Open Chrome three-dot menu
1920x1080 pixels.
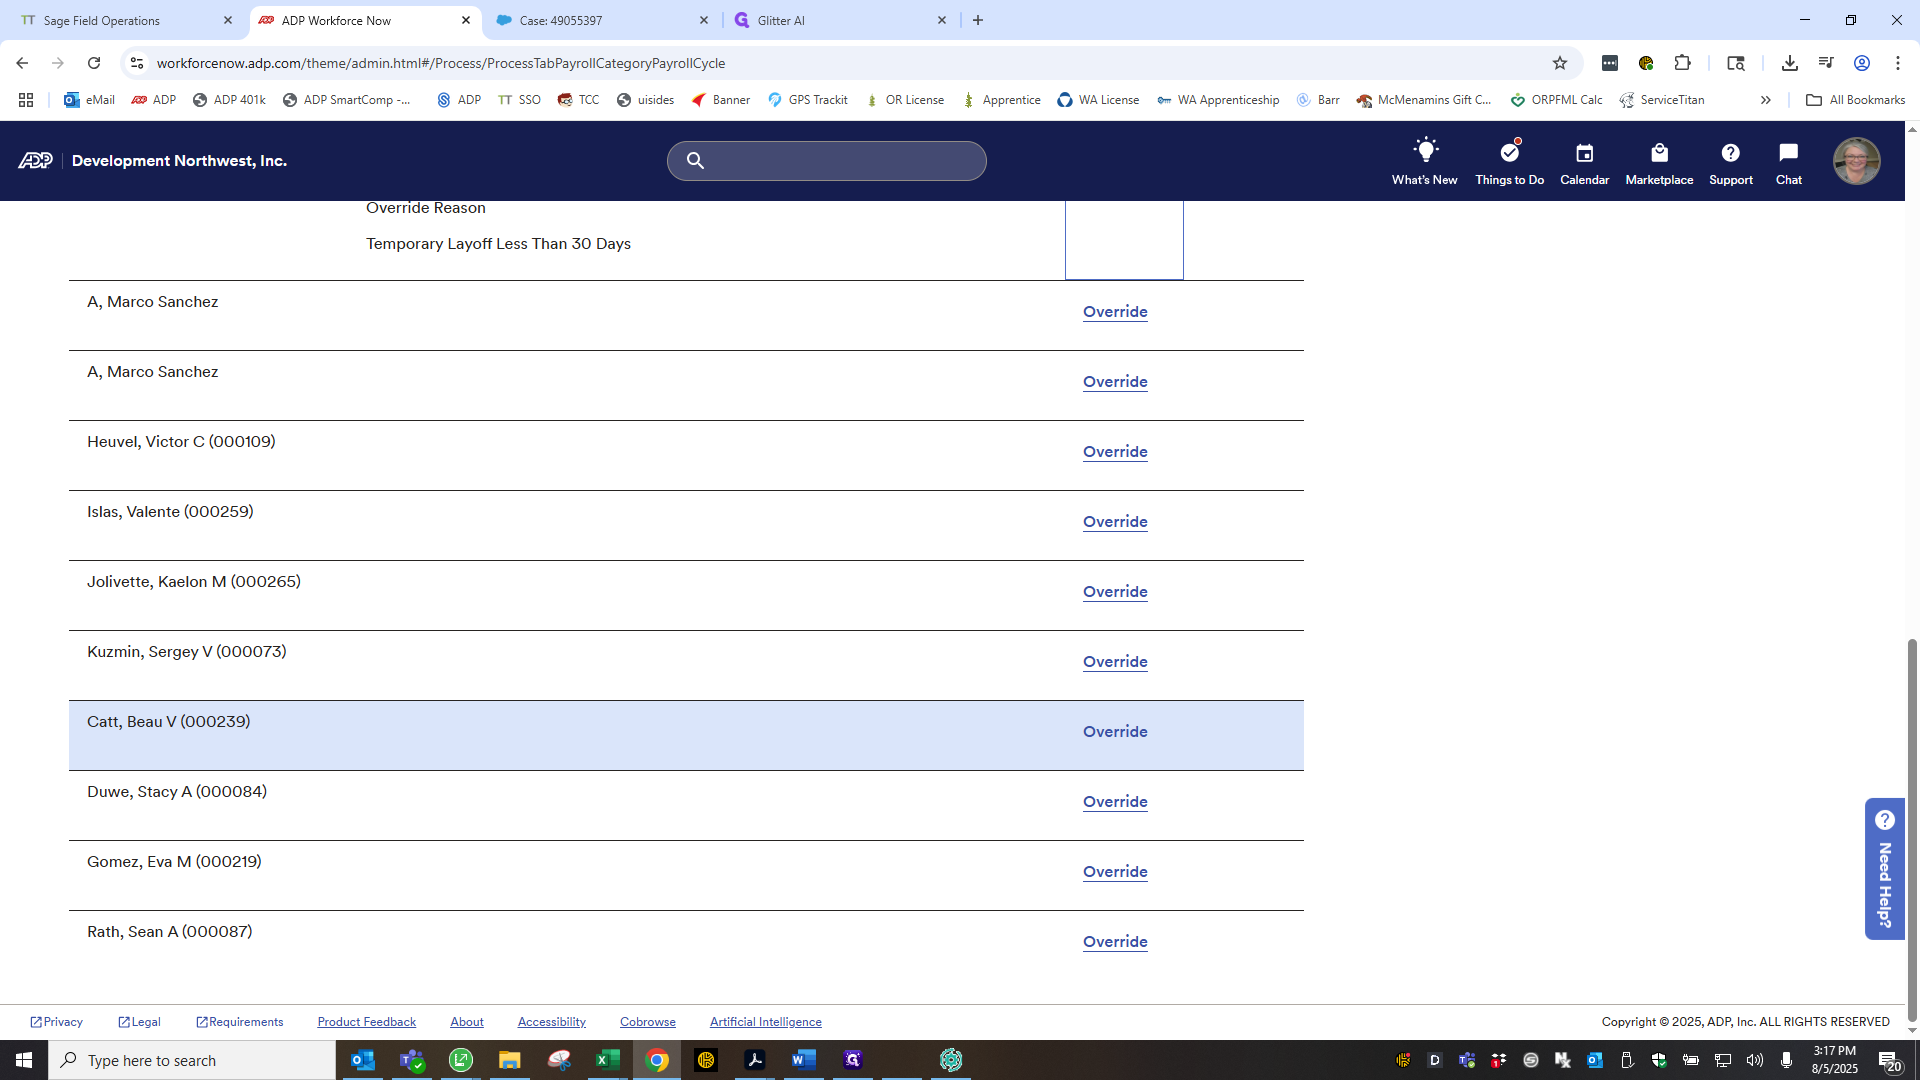coord(1898,63)
